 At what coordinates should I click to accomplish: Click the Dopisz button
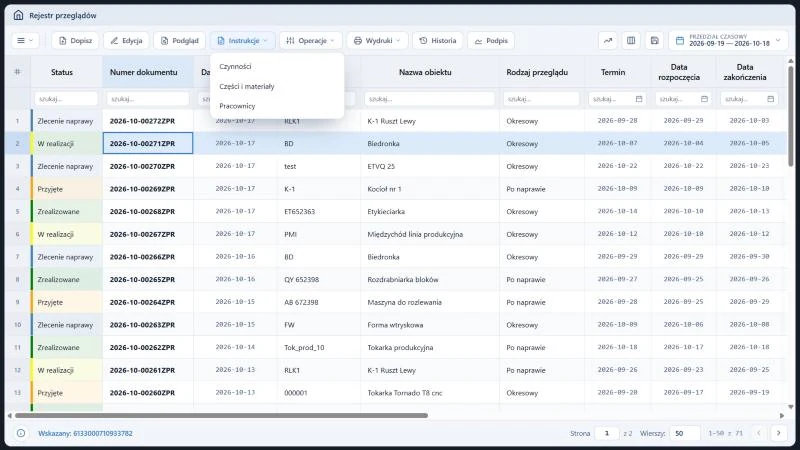pos(75,40)
